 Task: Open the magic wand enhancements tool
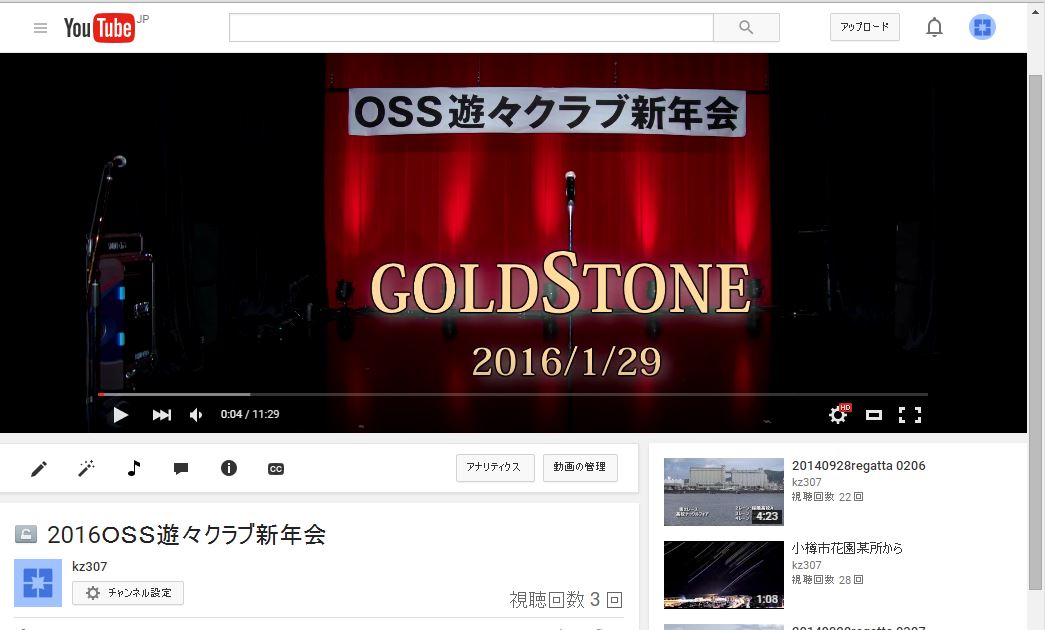87,468
